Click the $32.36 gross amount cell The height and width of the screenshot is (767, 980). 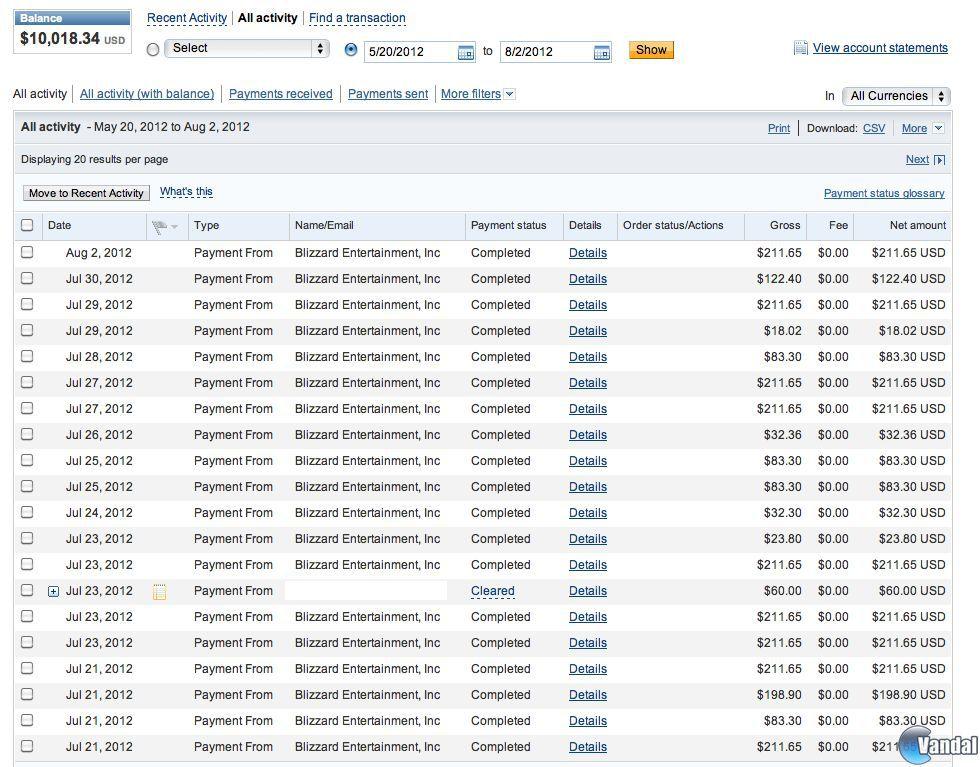[x=782, y=435]
